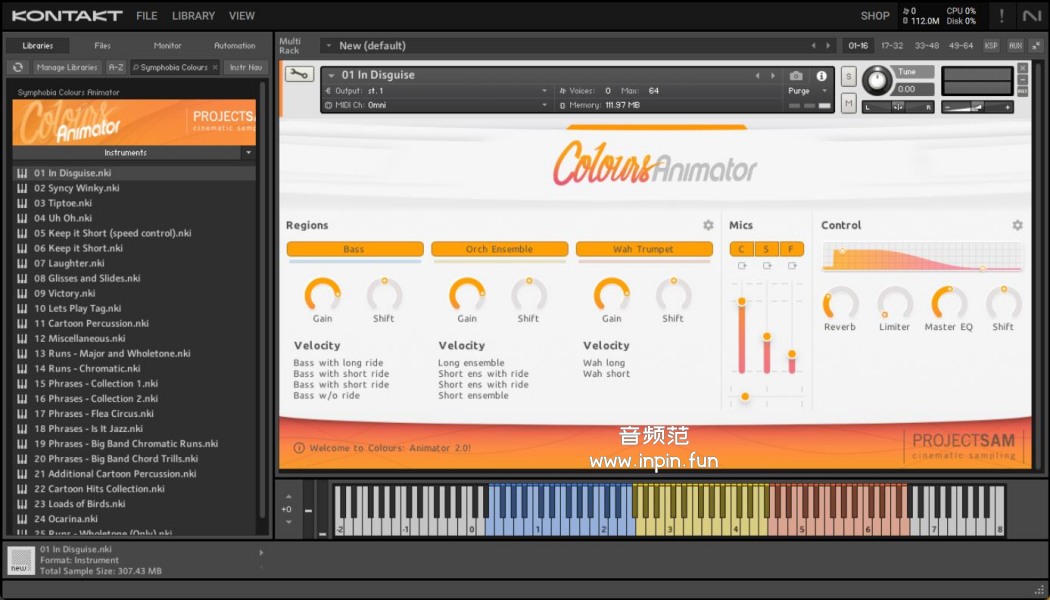Click the Instr Nav button

point(246,67)
